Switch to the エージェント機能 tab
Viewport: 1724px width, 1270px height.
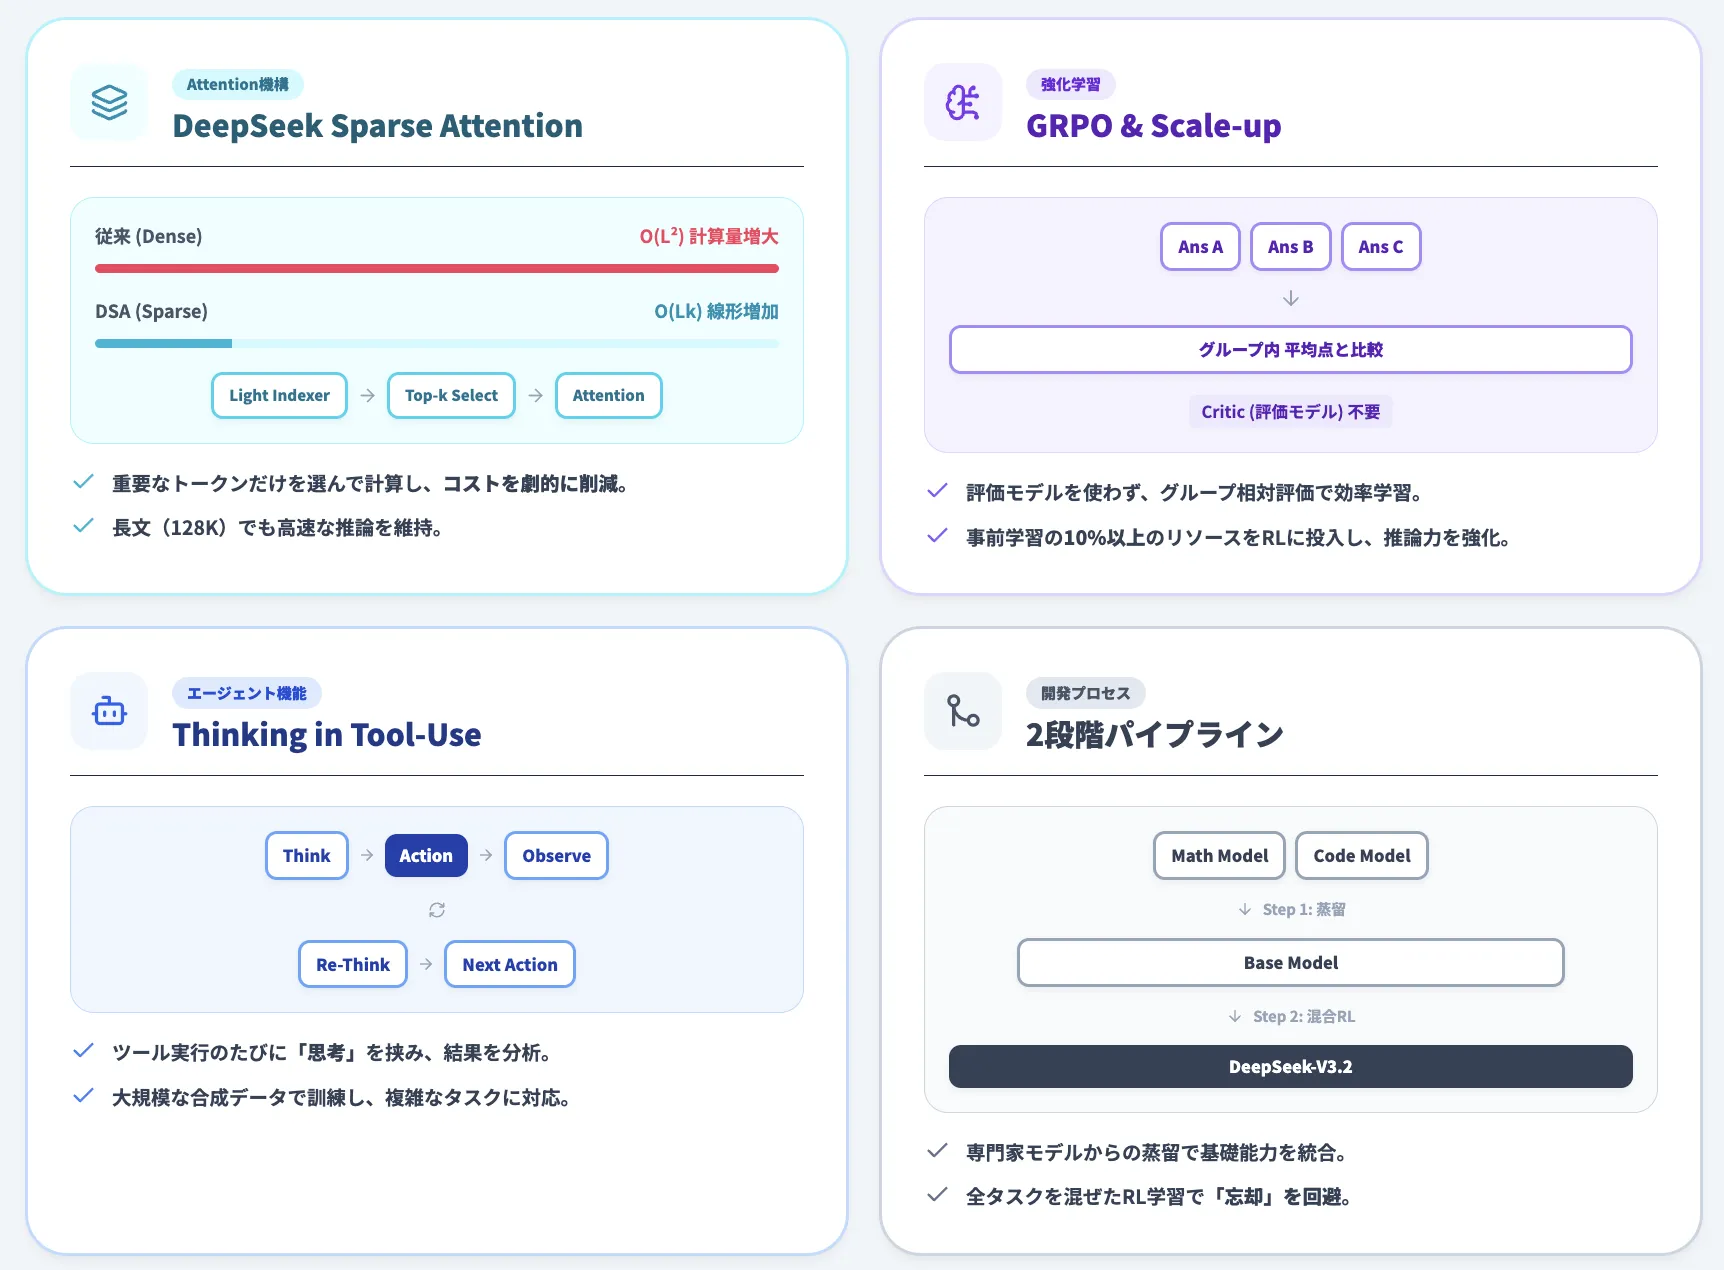pos(246,692)
